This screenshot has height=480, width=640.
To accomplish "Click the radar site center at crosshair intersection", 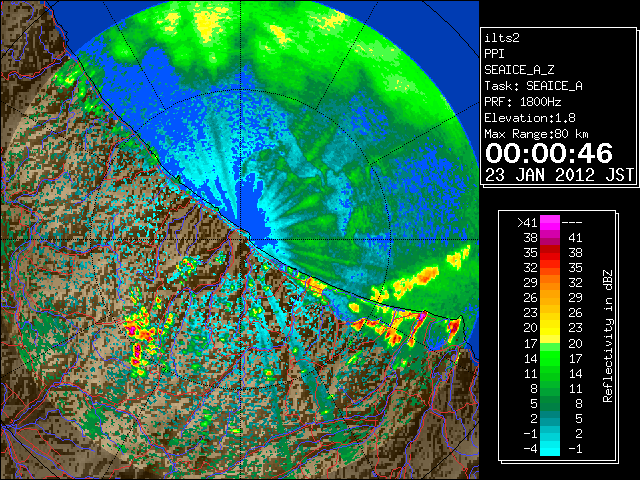I will (x=240, y=240).
